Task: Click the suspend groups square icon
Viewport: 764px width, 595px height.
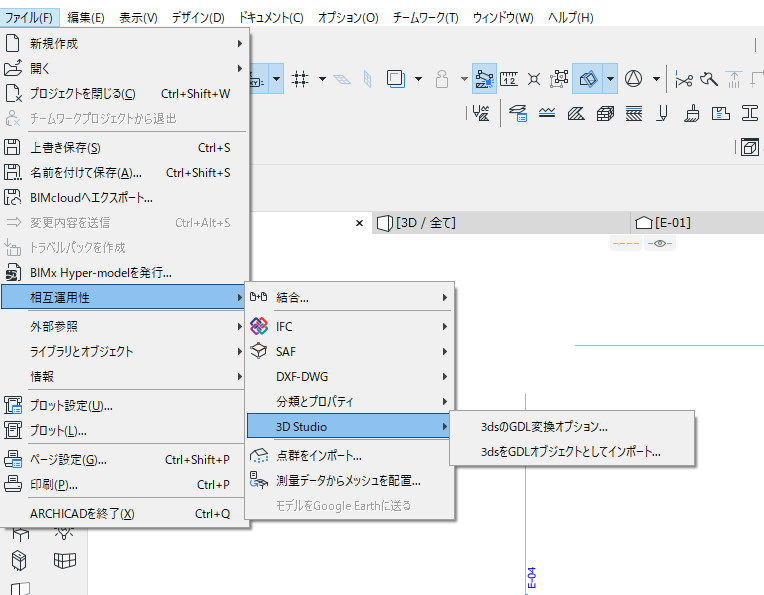Action: click(396, 78)
